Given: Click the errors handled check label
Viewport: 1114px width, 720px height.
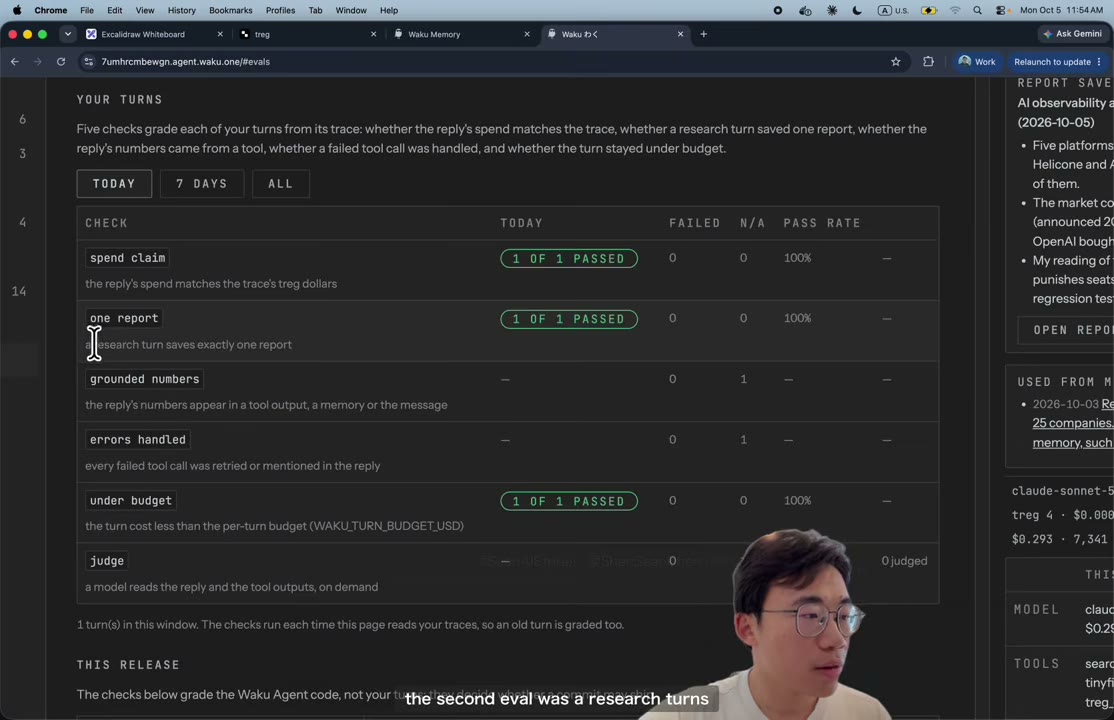Looking at the screenshot, I should point(137,440).
